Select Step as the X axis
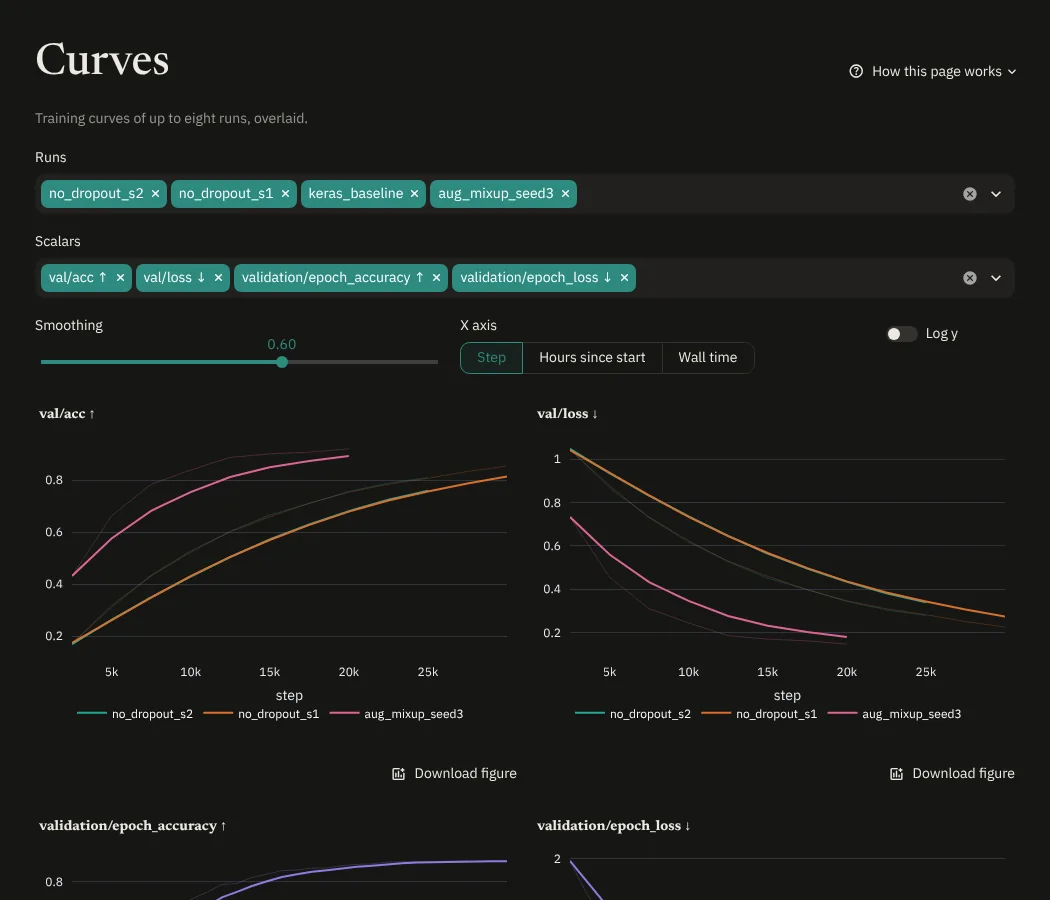 492,358
